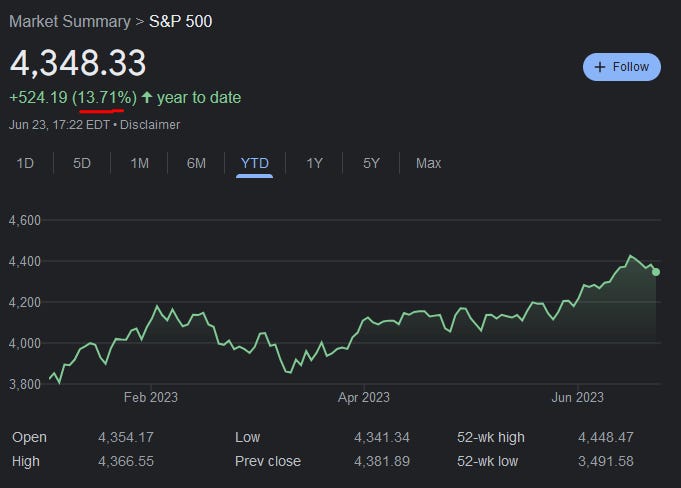Click the green up arrow beside year to date
The width and height of the screenshot is (681, 488).
147,97
